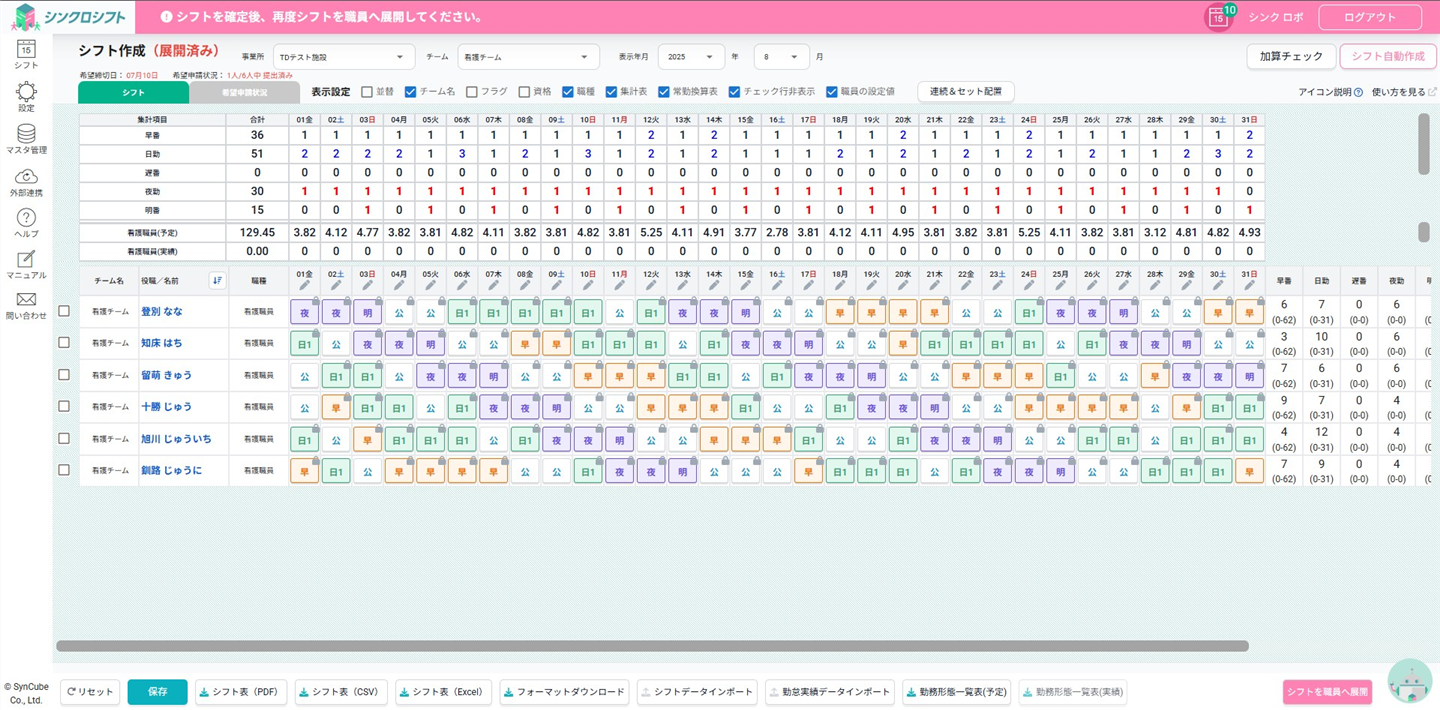Click the pencil edit icon under 01金
This screenshot has height=710, width=1440.
point(304,287)
